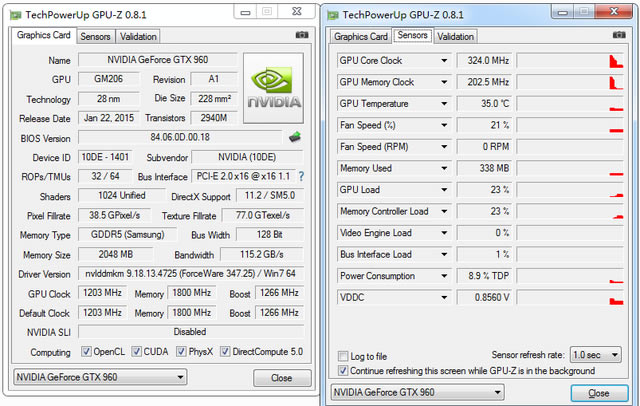Click GPU-Z app icon in right title bar
The image size is (640, 406).
pyautogui.click(x=333, y=16)
